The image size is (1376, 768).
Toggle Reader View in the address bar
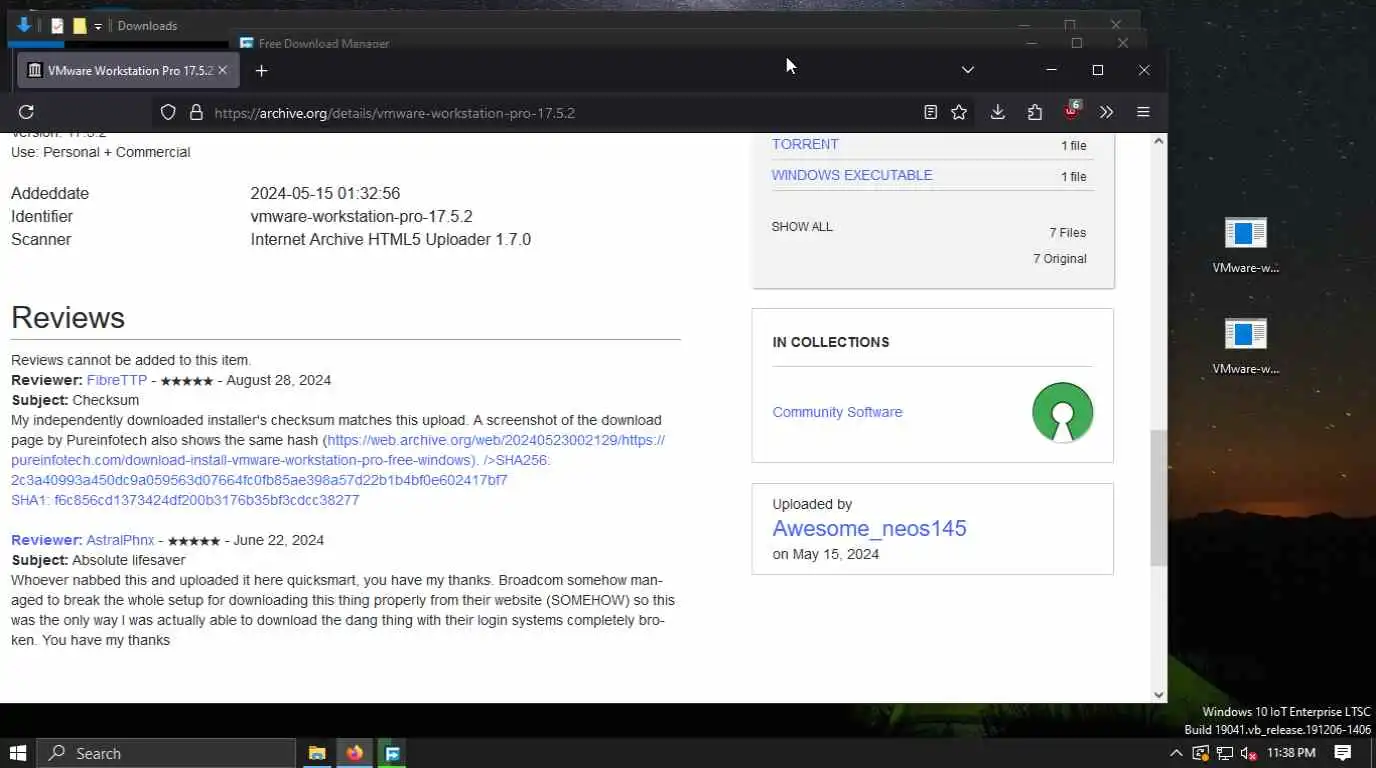pyautogui.click(x=930, y=112)
